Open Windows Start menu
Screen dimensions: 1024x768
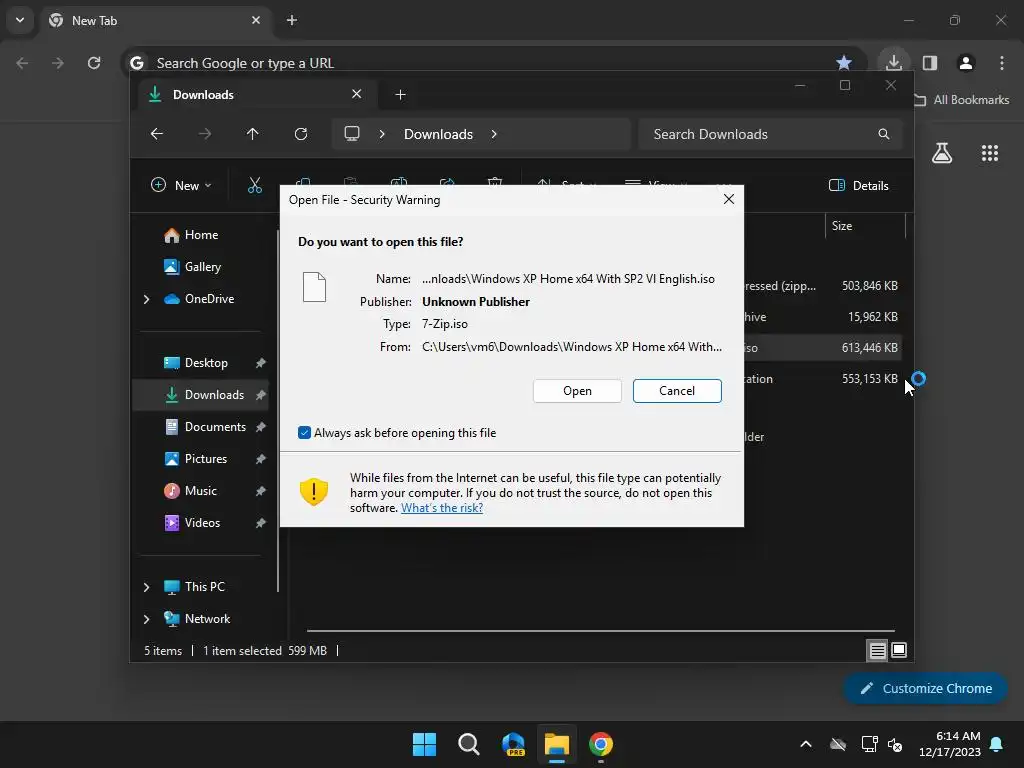[x=424, y=744]
